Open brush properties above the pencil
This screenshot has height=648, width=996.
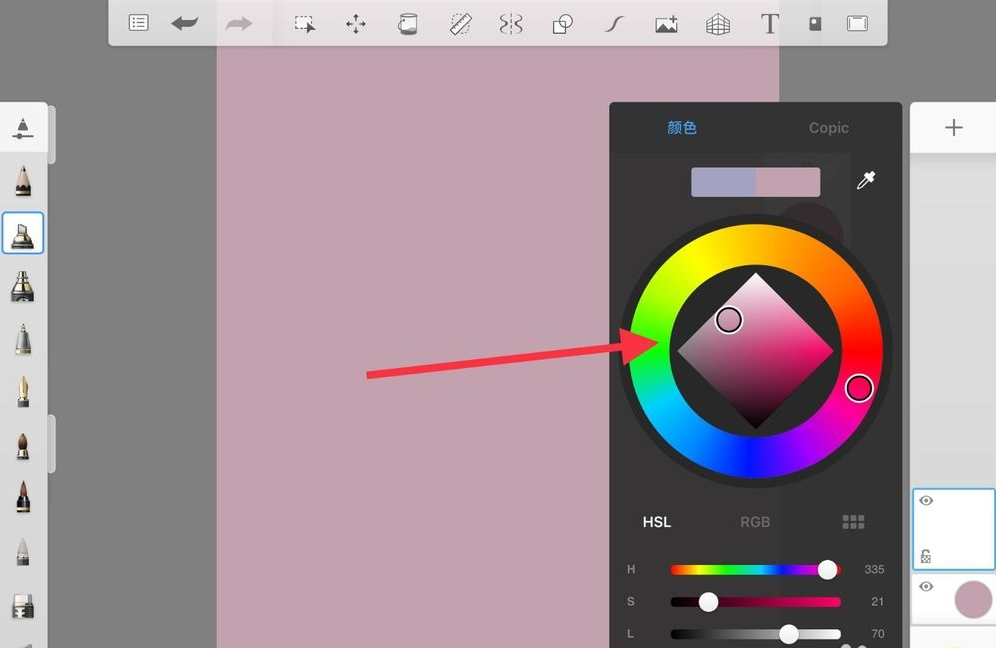23,128
